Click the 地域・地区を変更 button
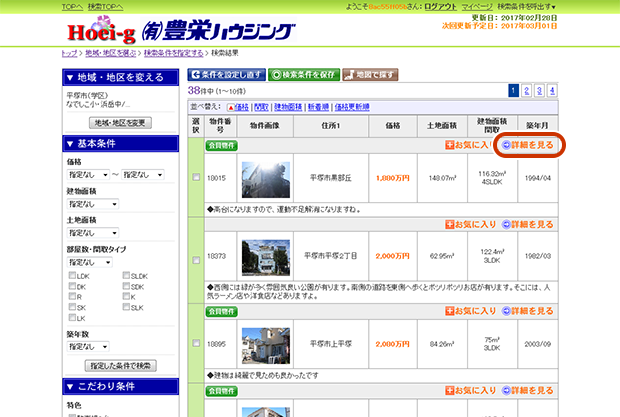This screenshot has height=417, width=620. (120, 123)
